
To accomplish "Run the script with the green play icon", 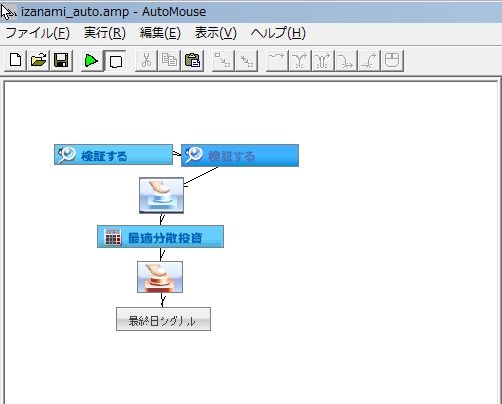I will pyautogui.click(x=92, y=61).
